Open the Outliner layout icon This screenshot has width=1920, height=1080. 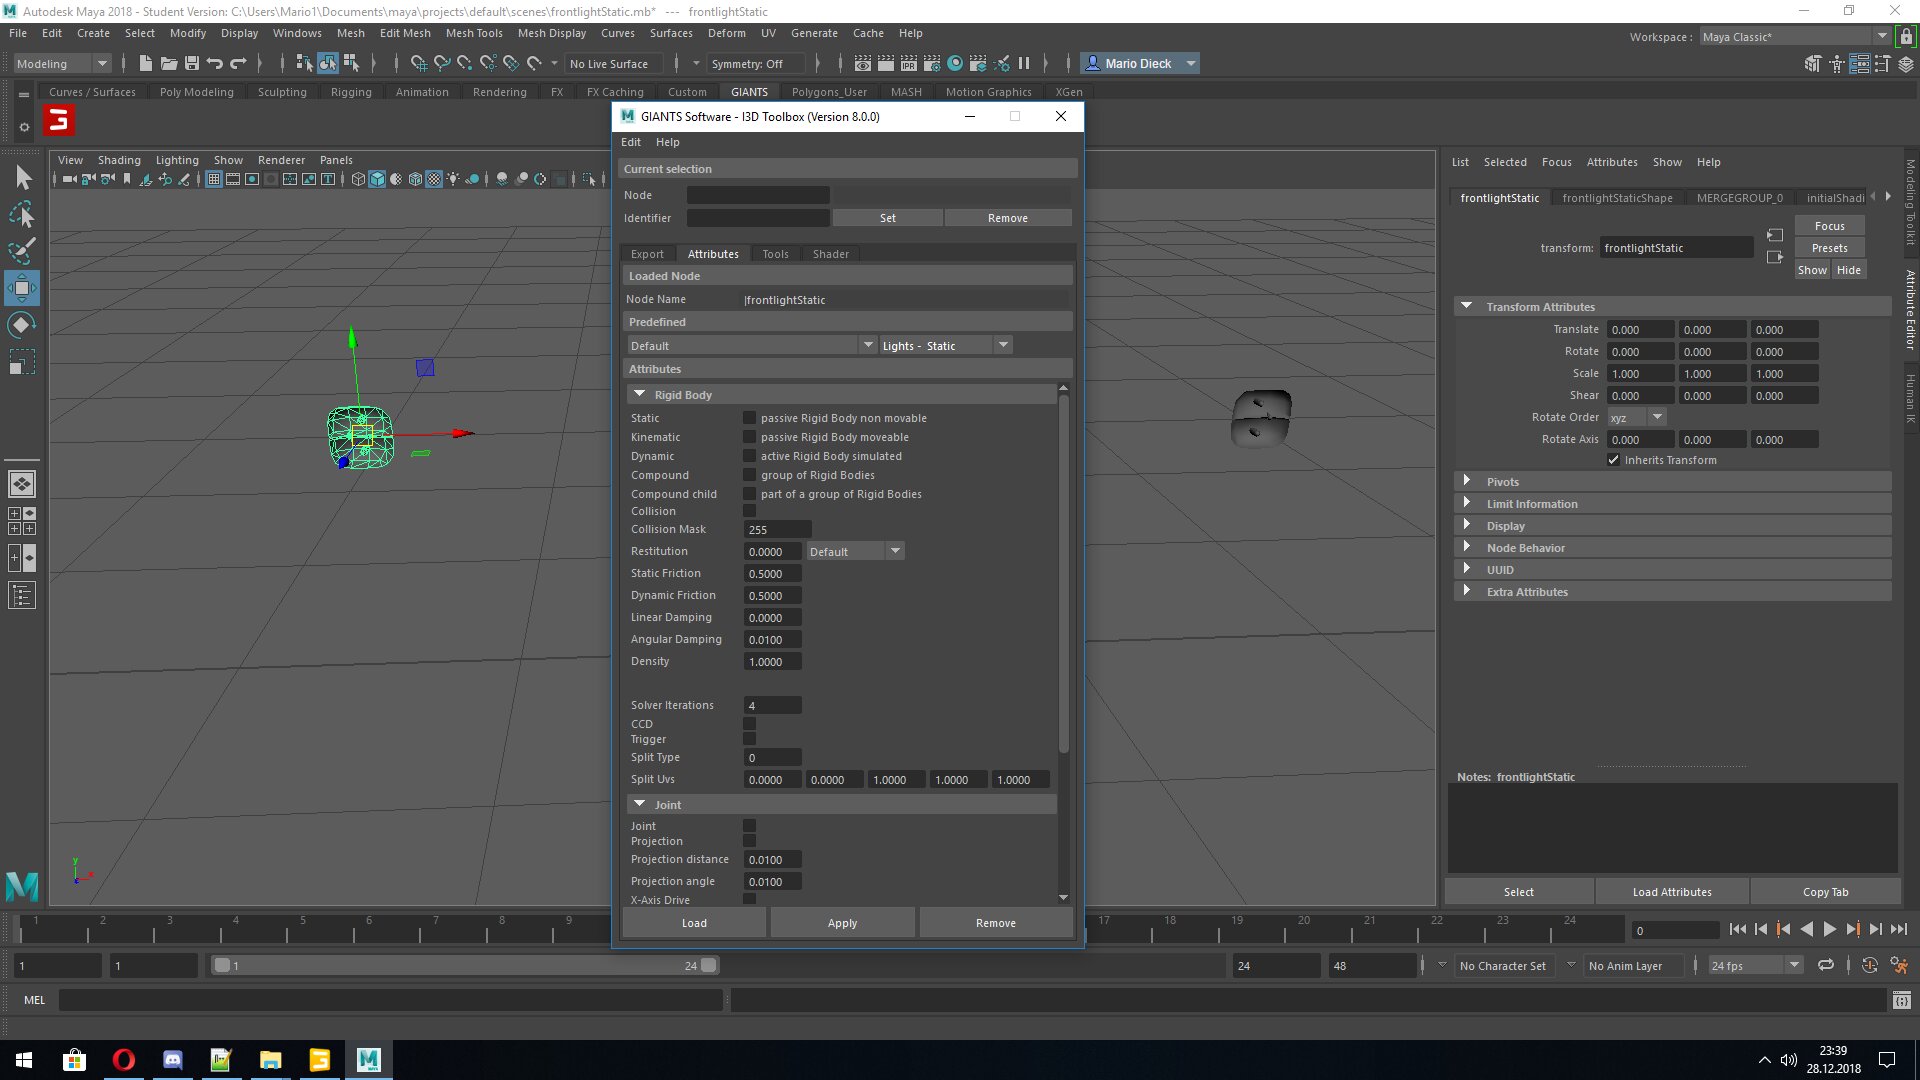[x=22, y=596]
